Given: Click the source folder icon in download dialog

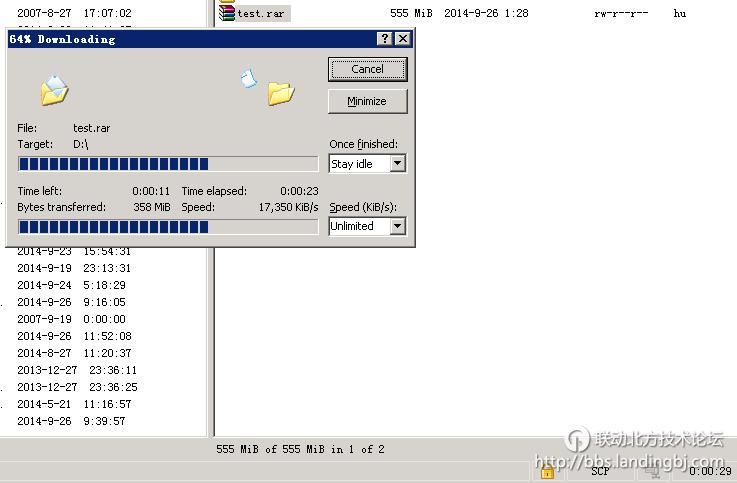Looking at the screenshot, I should [x=54, y=90].
